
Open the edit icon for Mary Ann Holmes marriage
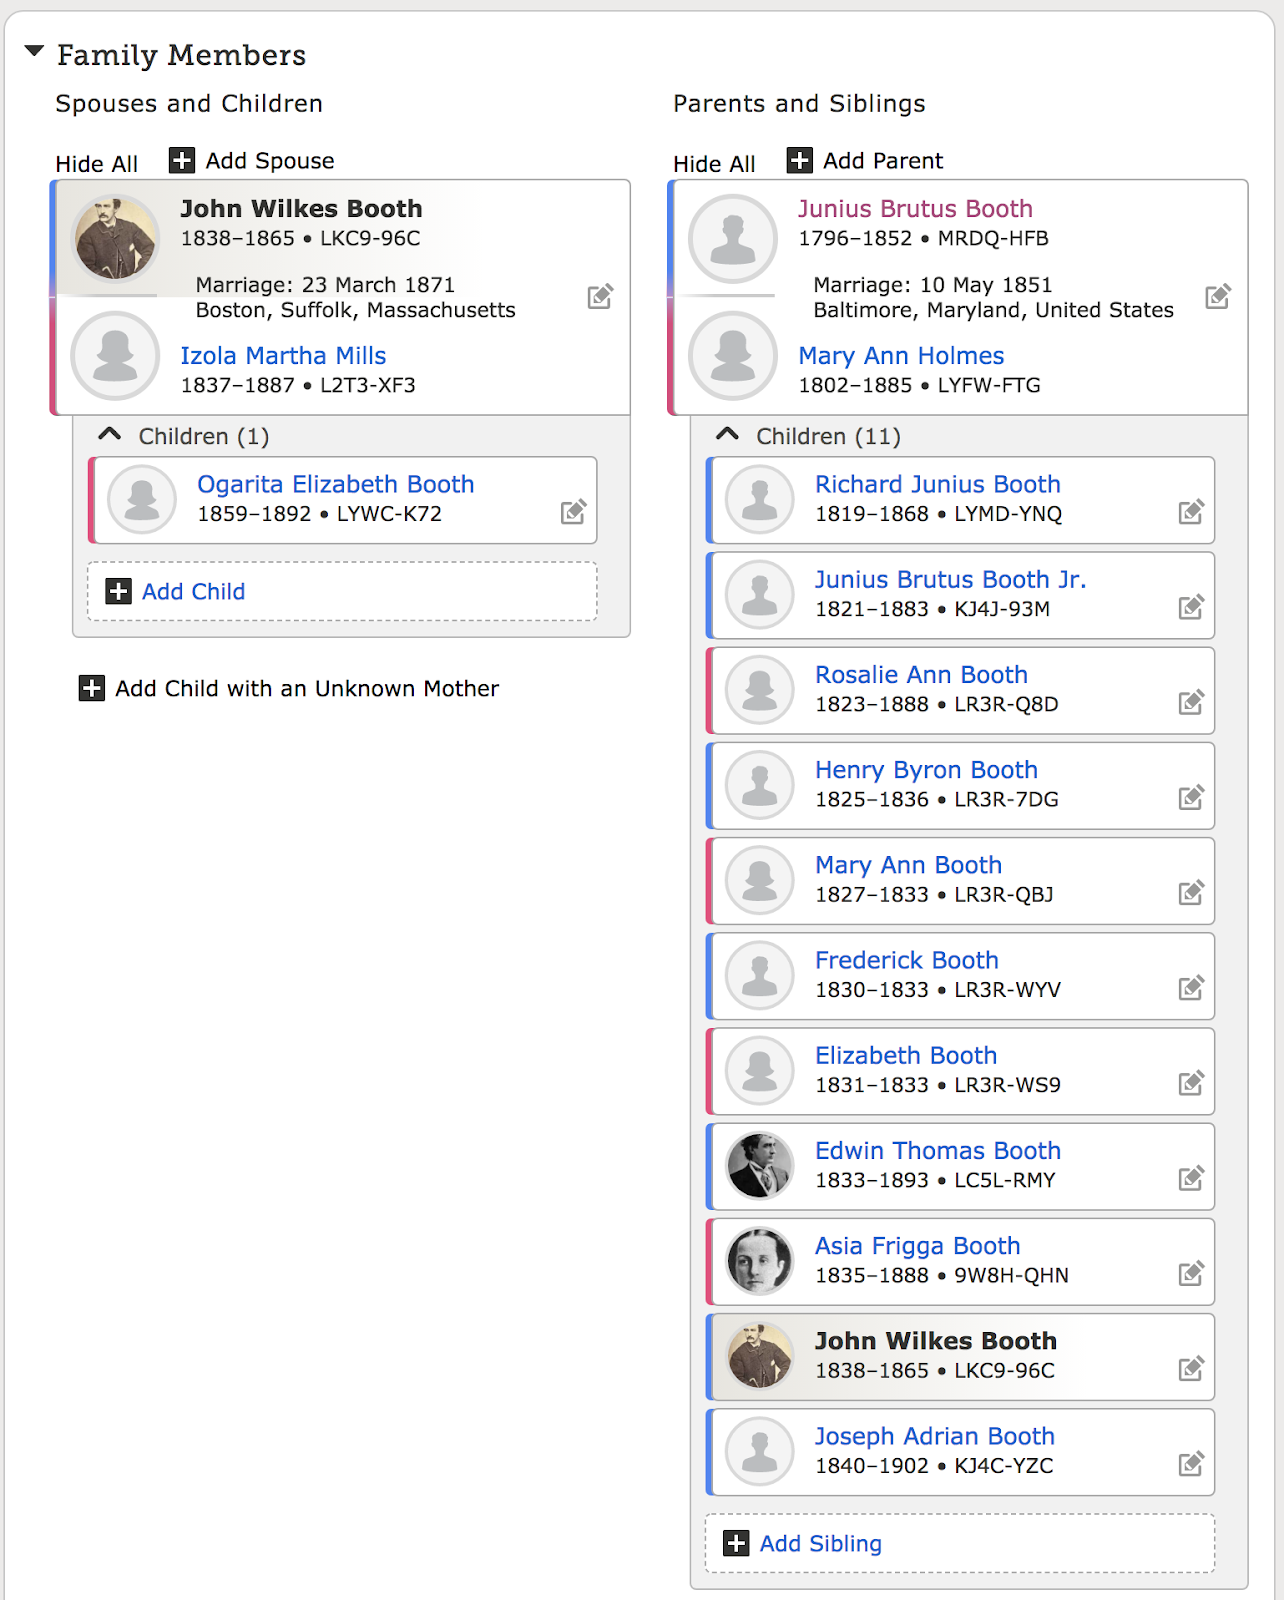tap(1218, 297)
